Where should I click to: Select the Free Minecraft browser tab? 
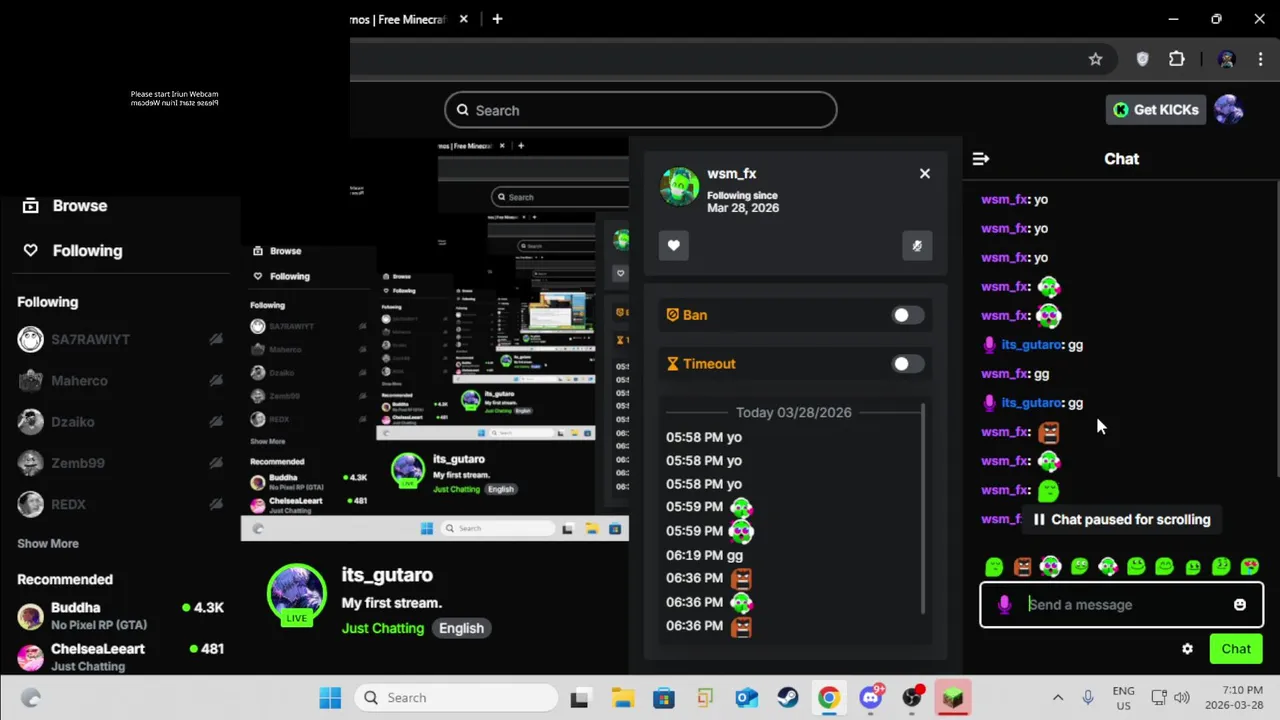(398, 19)
